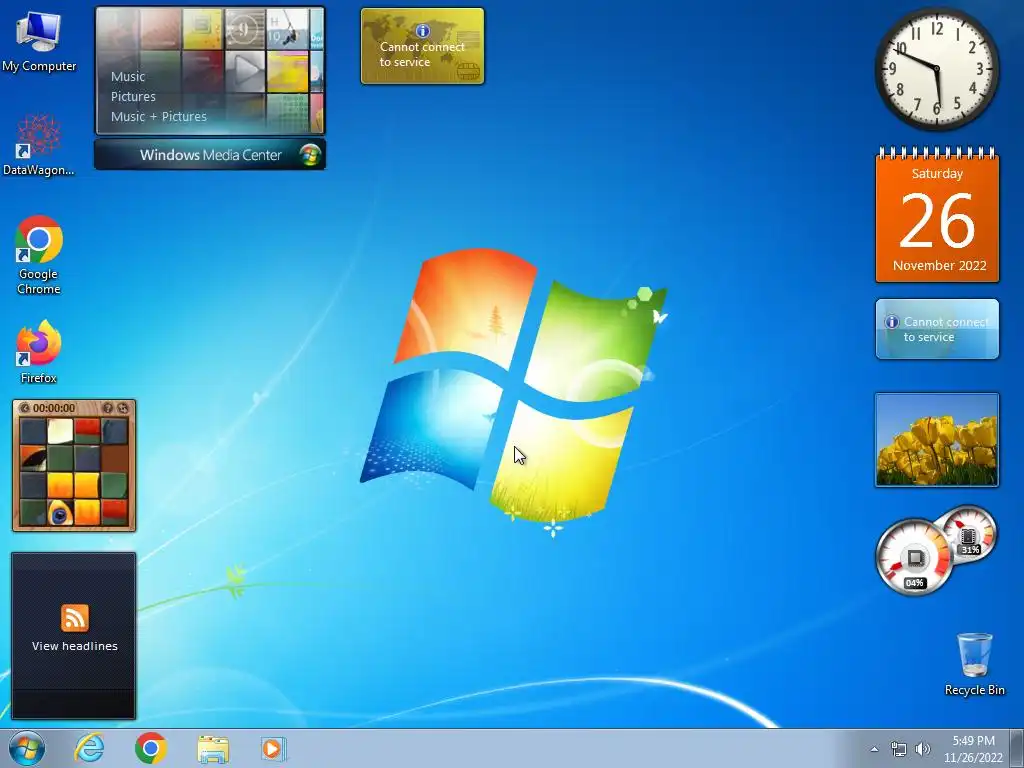The image size is (1024, 768).
Task: Click the yellow currency gadget error
Action: pos(423,46)
